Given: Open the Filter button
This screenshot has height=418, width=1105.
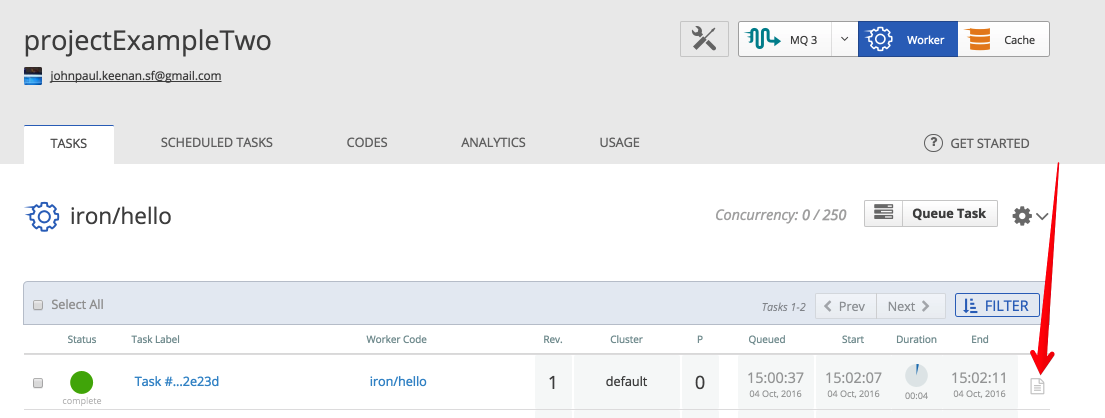Looking at the screenshot, I should click(x=997, y=306).
